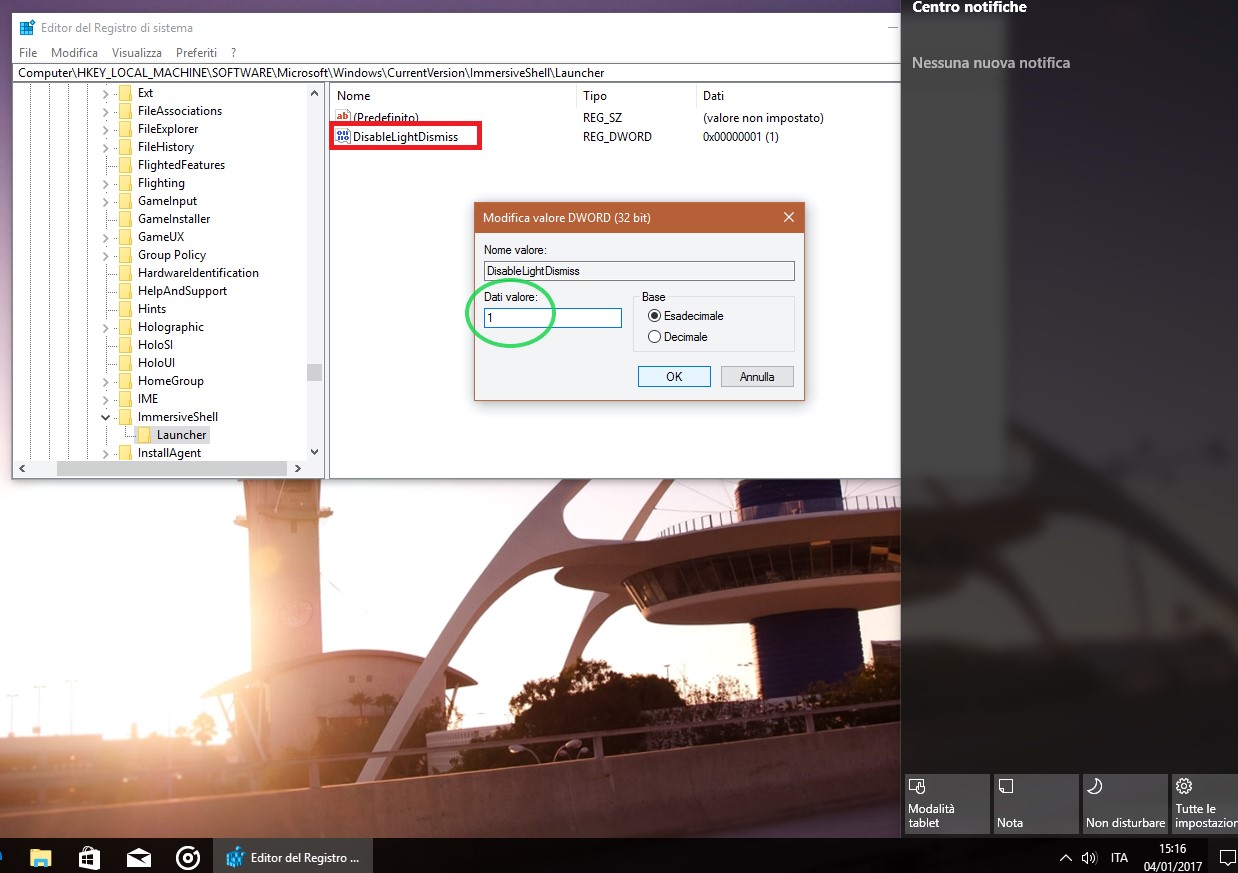Expand the Group Policy key
Viewport: 1238px width, 873px height.
click(105, 255)
